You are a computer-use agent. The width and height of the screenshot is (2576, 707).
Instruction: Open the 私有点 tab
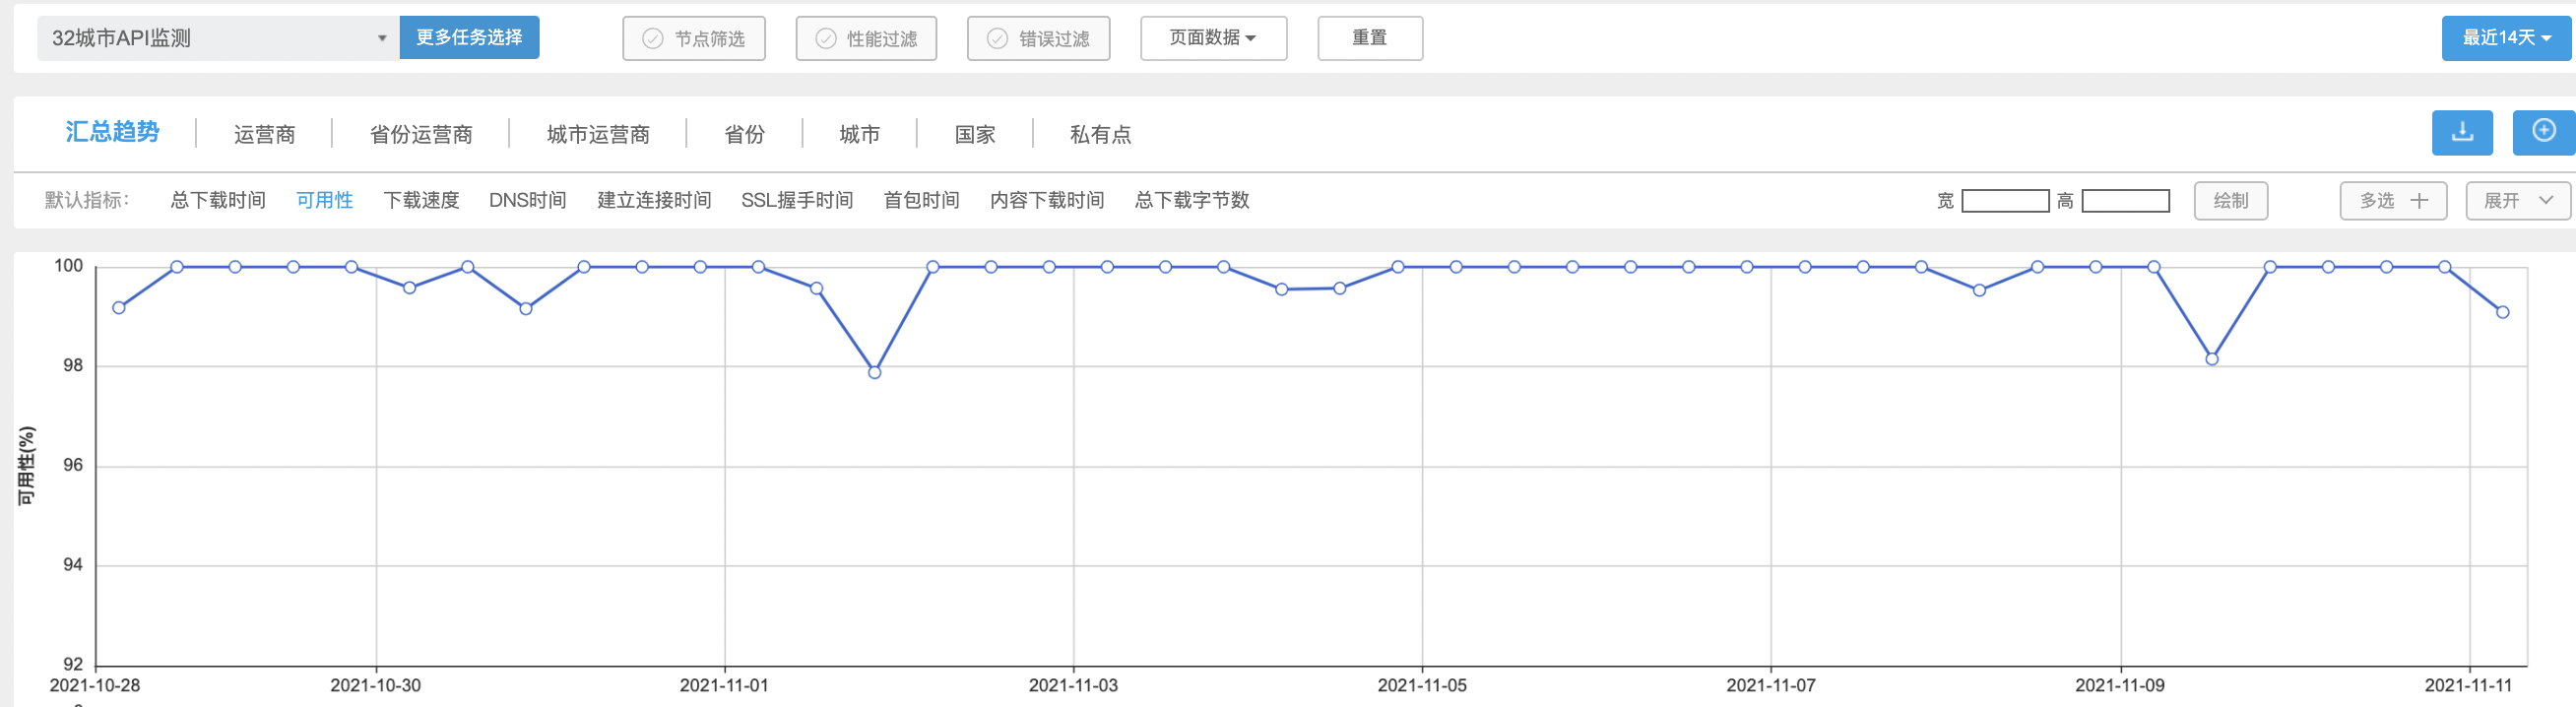1100,135
